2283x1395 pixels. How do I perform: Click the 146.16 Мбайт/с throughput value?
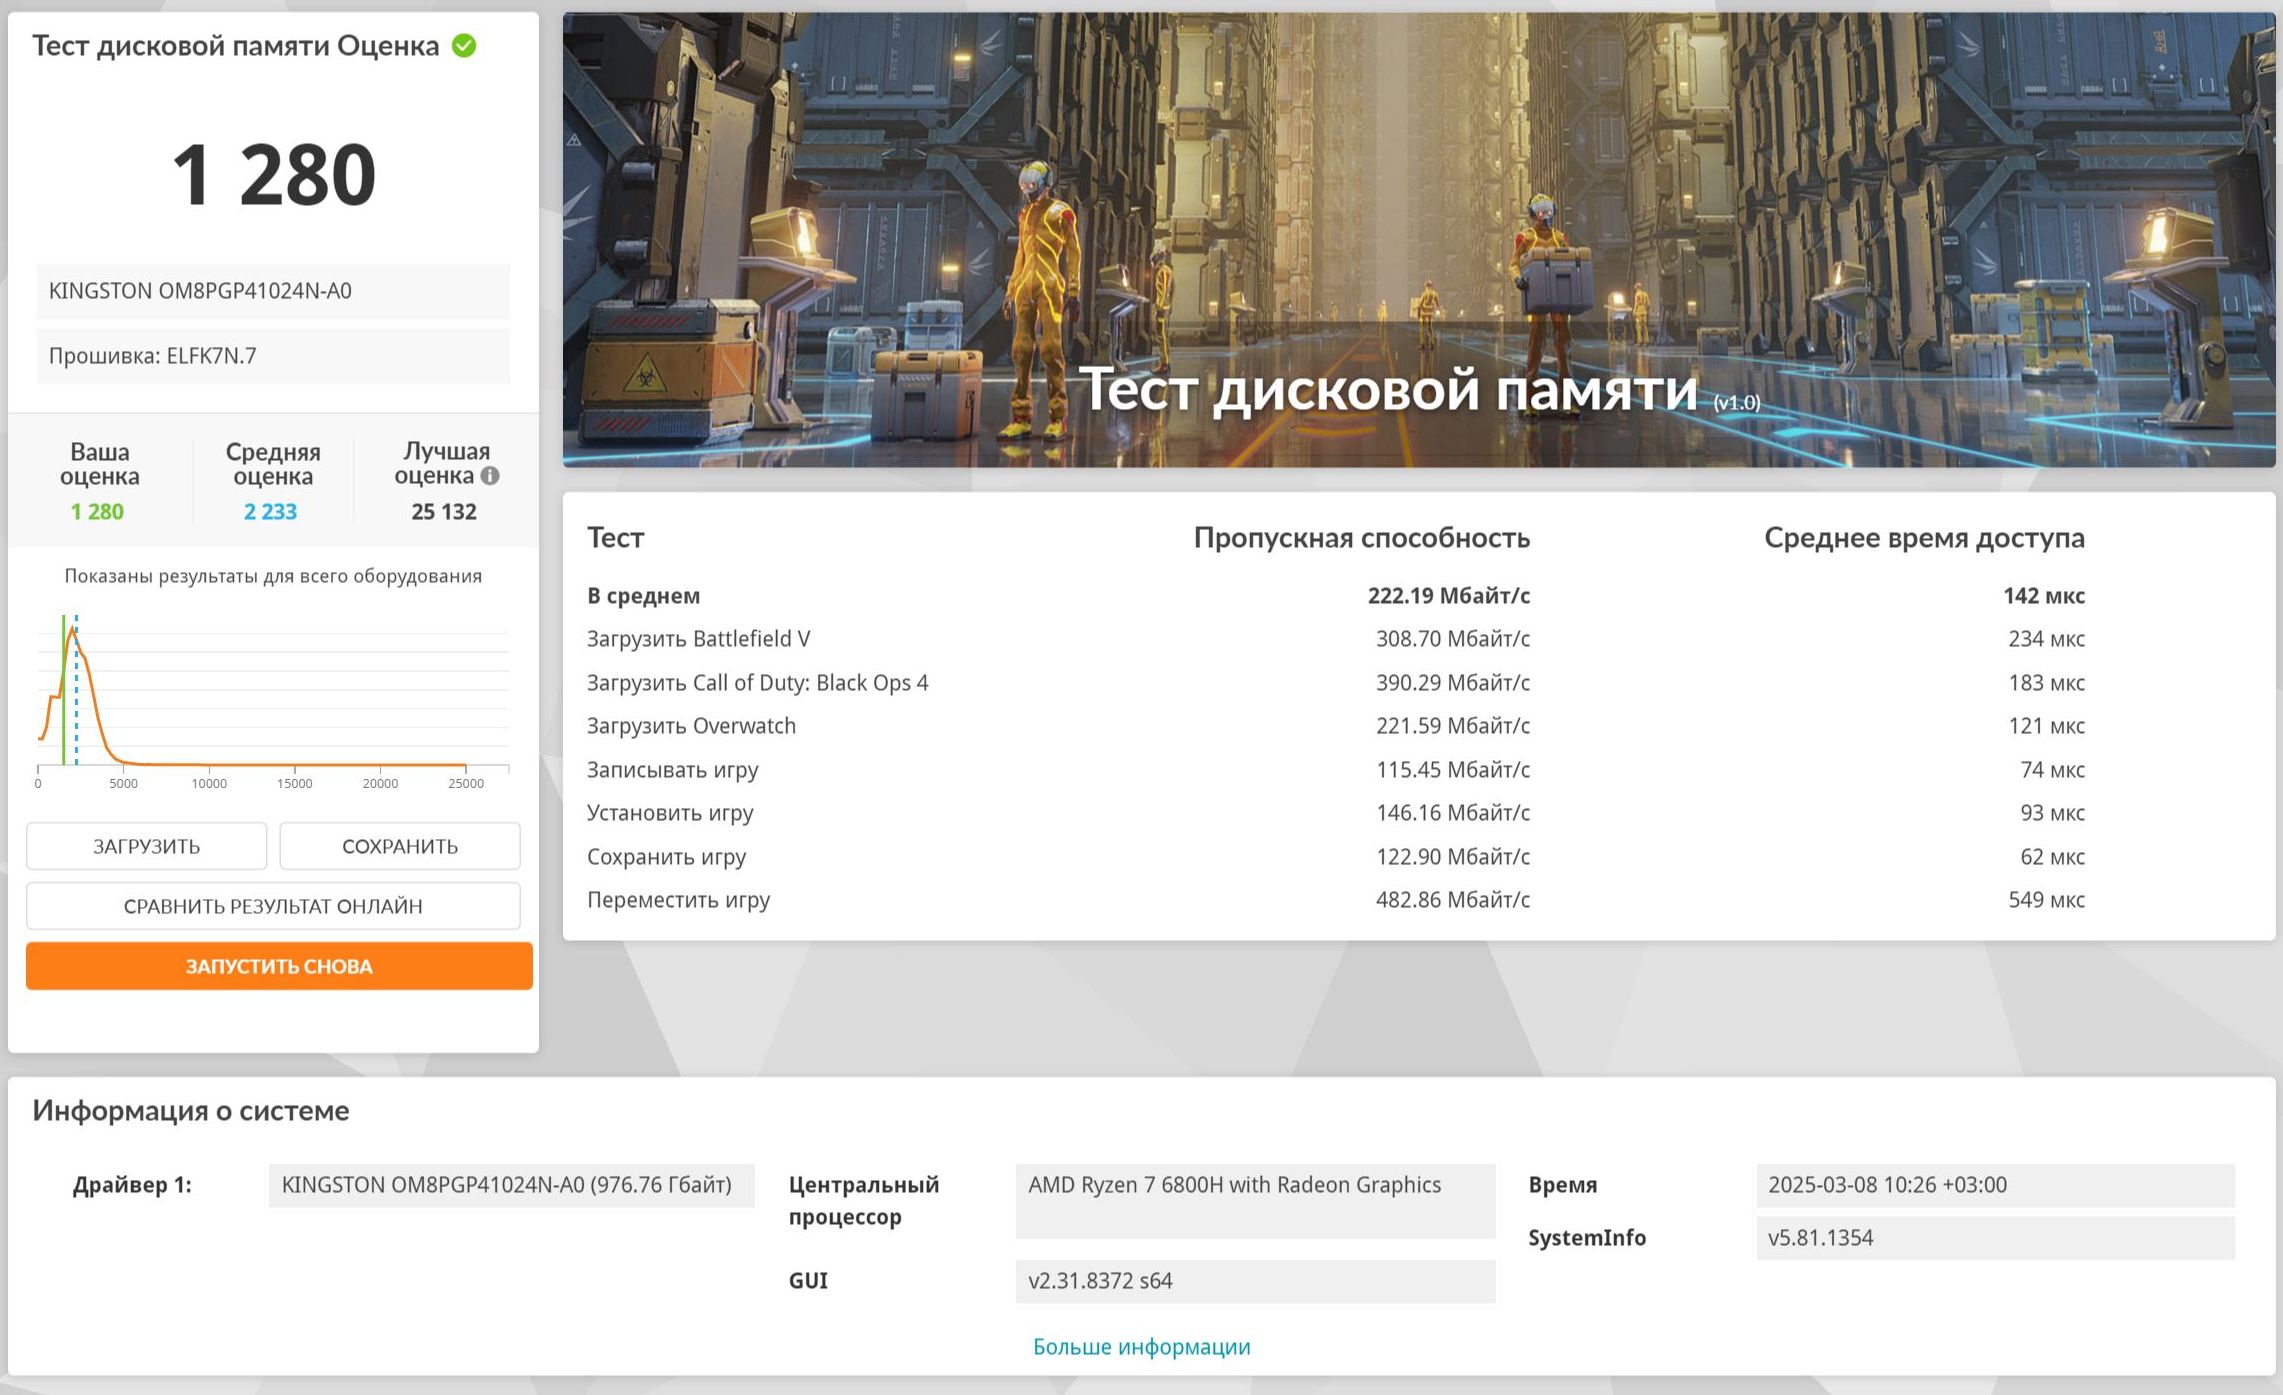1453,813
